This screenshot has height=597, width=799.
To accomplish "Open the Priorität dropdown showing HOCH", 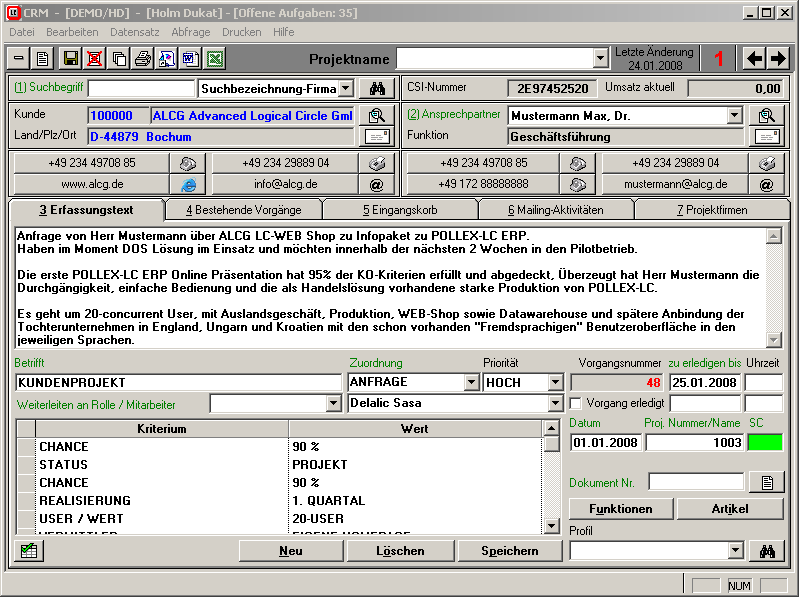I will [555, 382].
